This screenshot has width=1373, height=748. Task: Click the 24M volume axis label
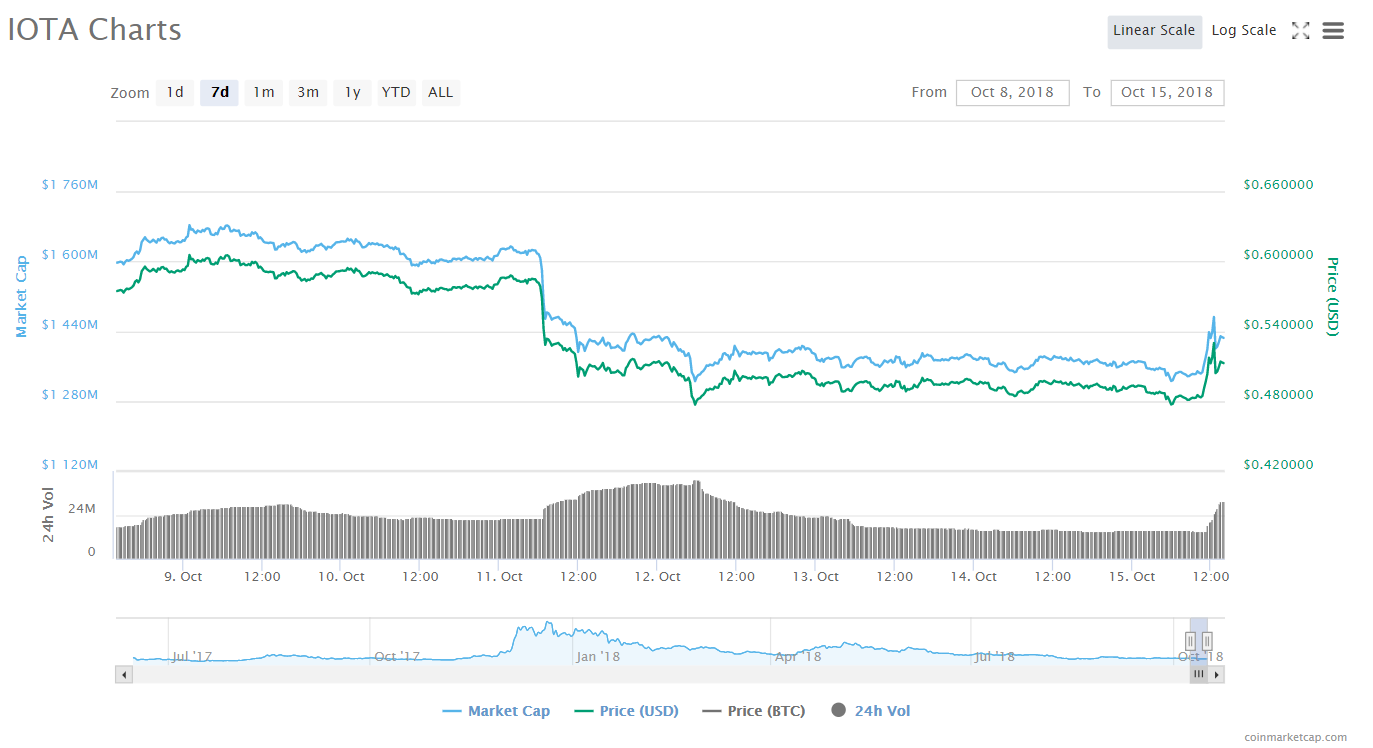(82, 509)
